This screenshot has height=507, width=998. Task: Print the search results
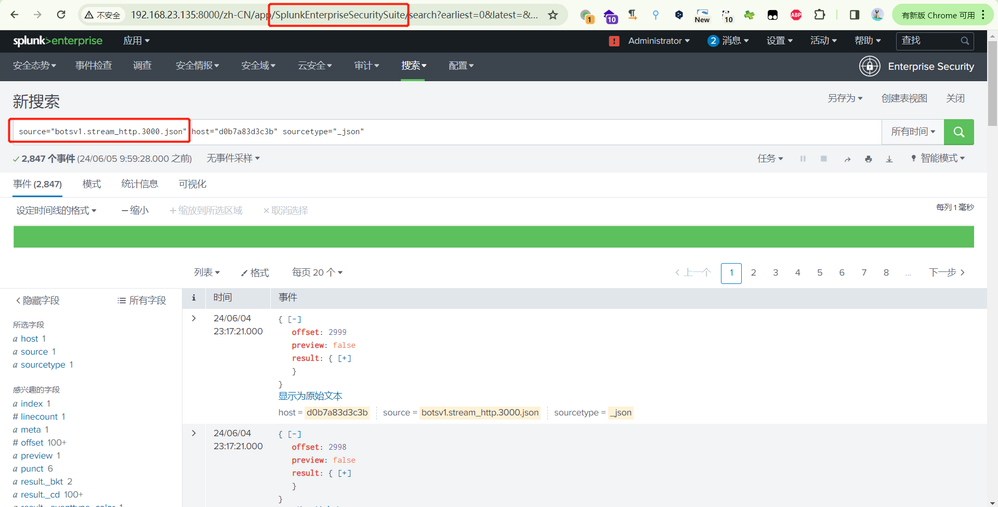tap(868, 159)
